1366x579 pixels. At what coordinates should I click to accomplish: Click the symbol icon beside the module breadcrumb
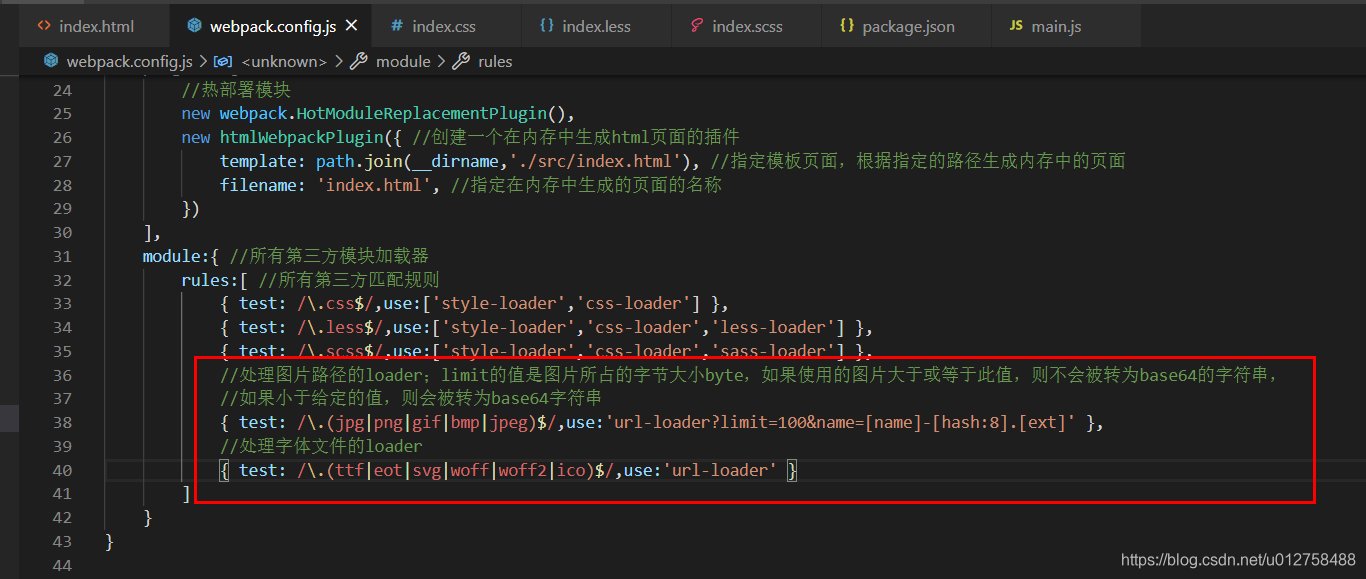[359, 61]
